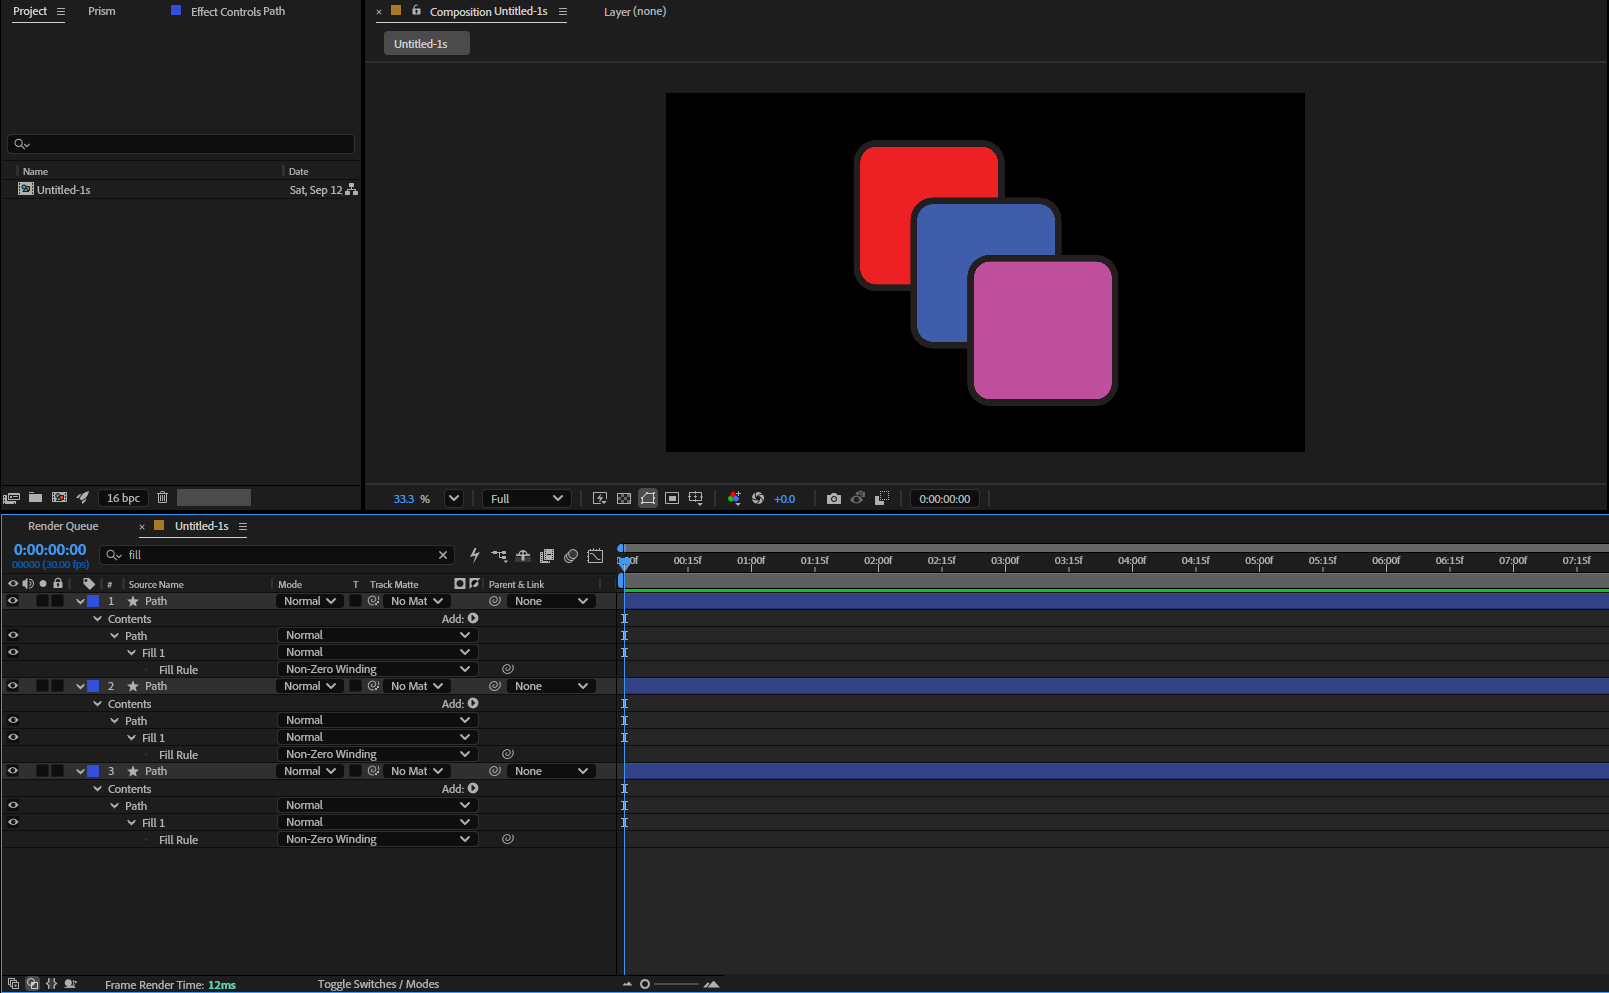The height and width of the screenshot is (993, 1609).
Task: Select the Project panel tab
Action: point(30,11)
